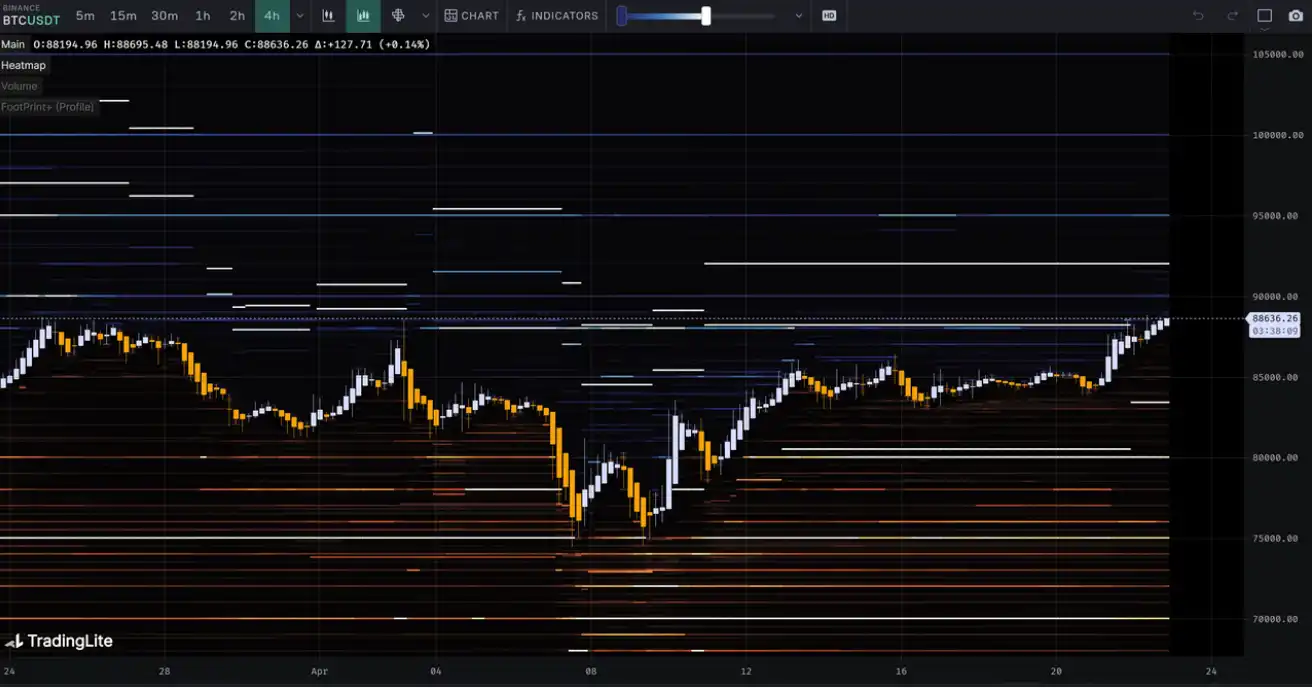
Task: Click the heatmap intensity slider handle
Action: point(706,16)
